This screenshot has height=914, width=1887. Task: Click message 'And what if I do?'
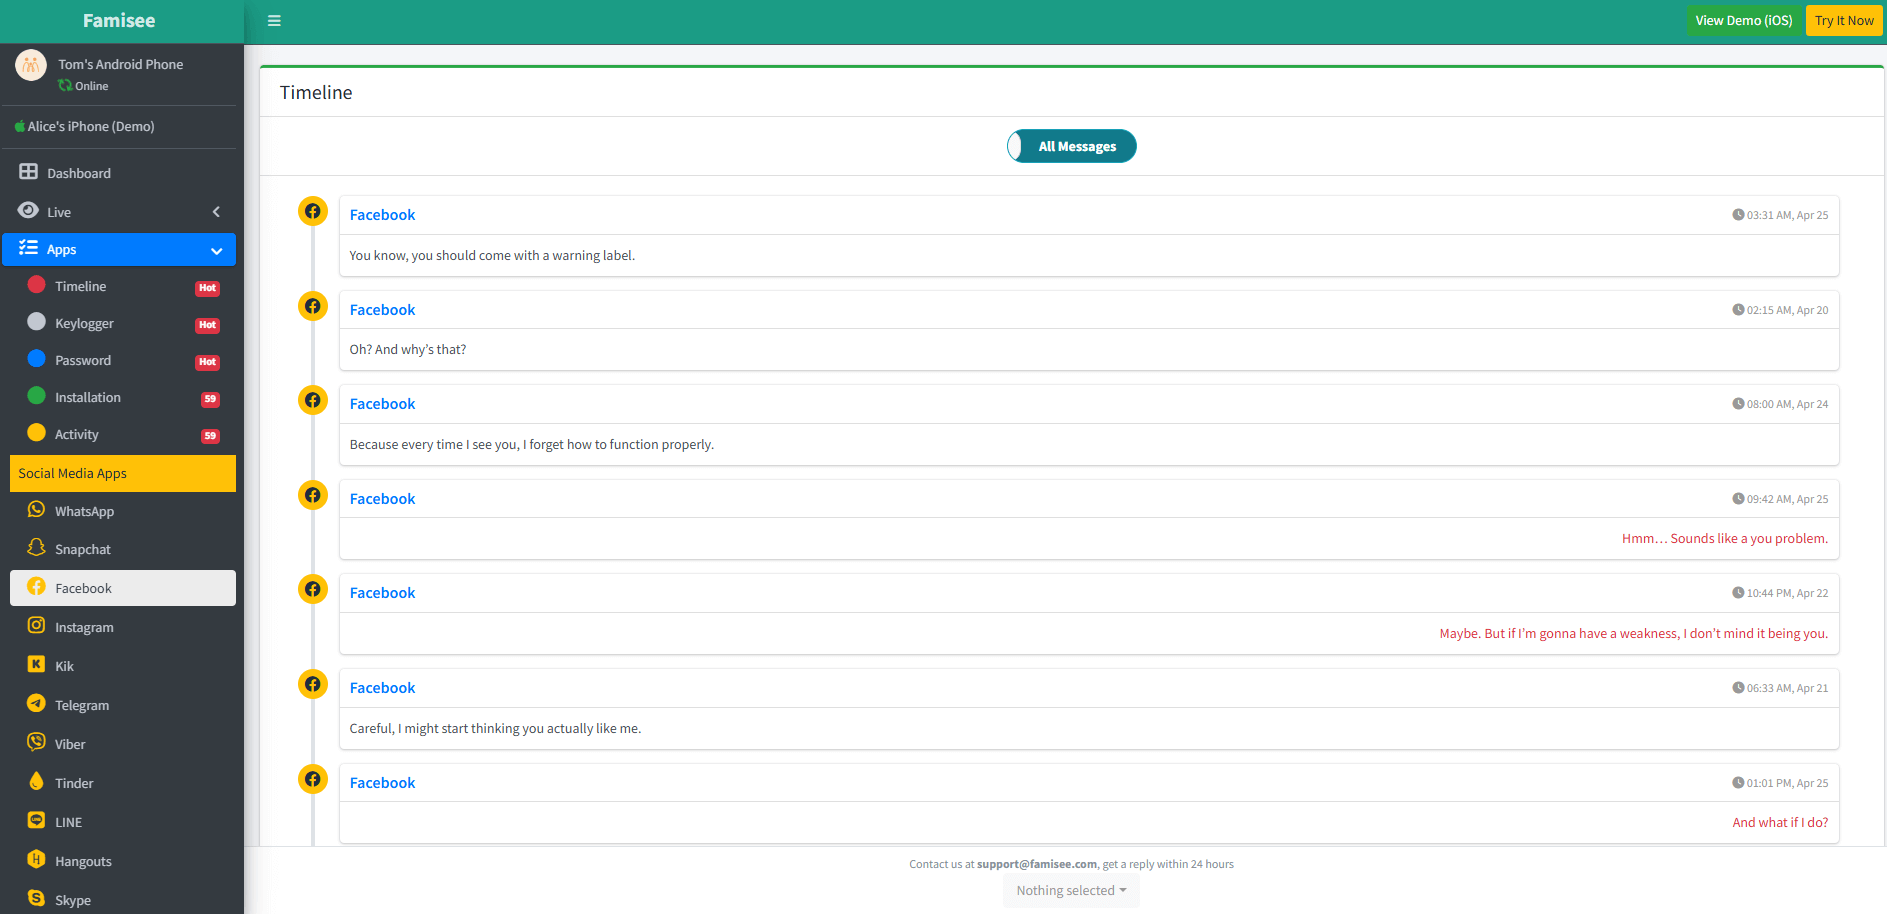[1780, 823]
